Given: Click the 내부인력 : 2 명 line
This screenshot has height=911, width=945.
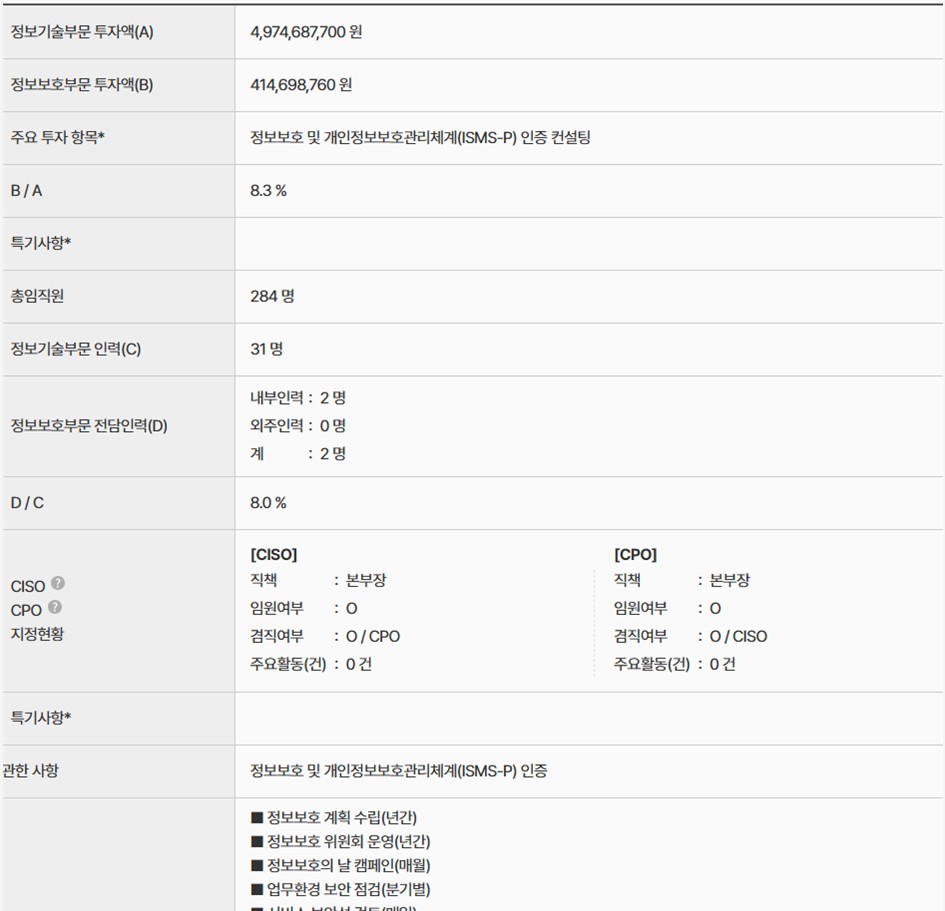Looking at the screenshot, I should pos(297,398).
